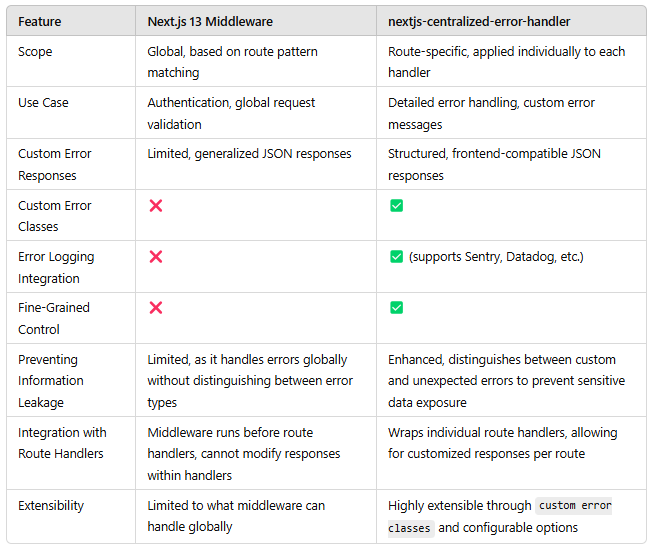The height and width of the screenshot is (546, 653).
Task: Click the Scope row label
Action: [35, 52]
